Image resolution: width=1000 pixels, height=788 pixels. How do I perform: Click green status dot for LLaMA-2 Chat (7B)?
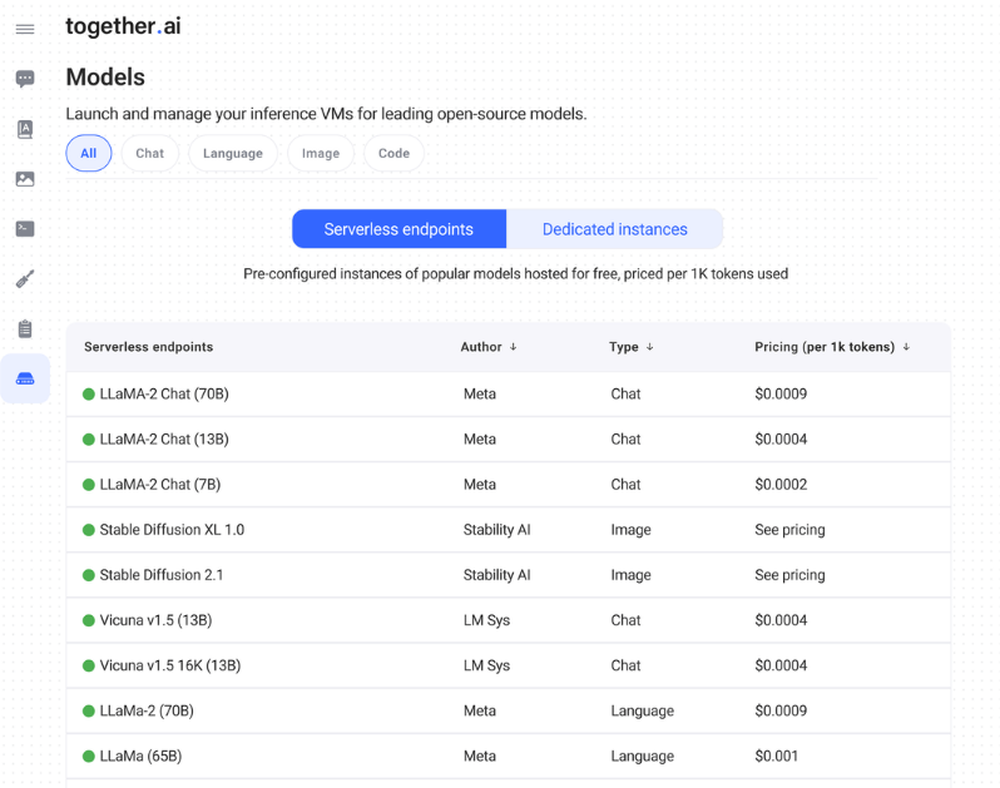[89, 485]
